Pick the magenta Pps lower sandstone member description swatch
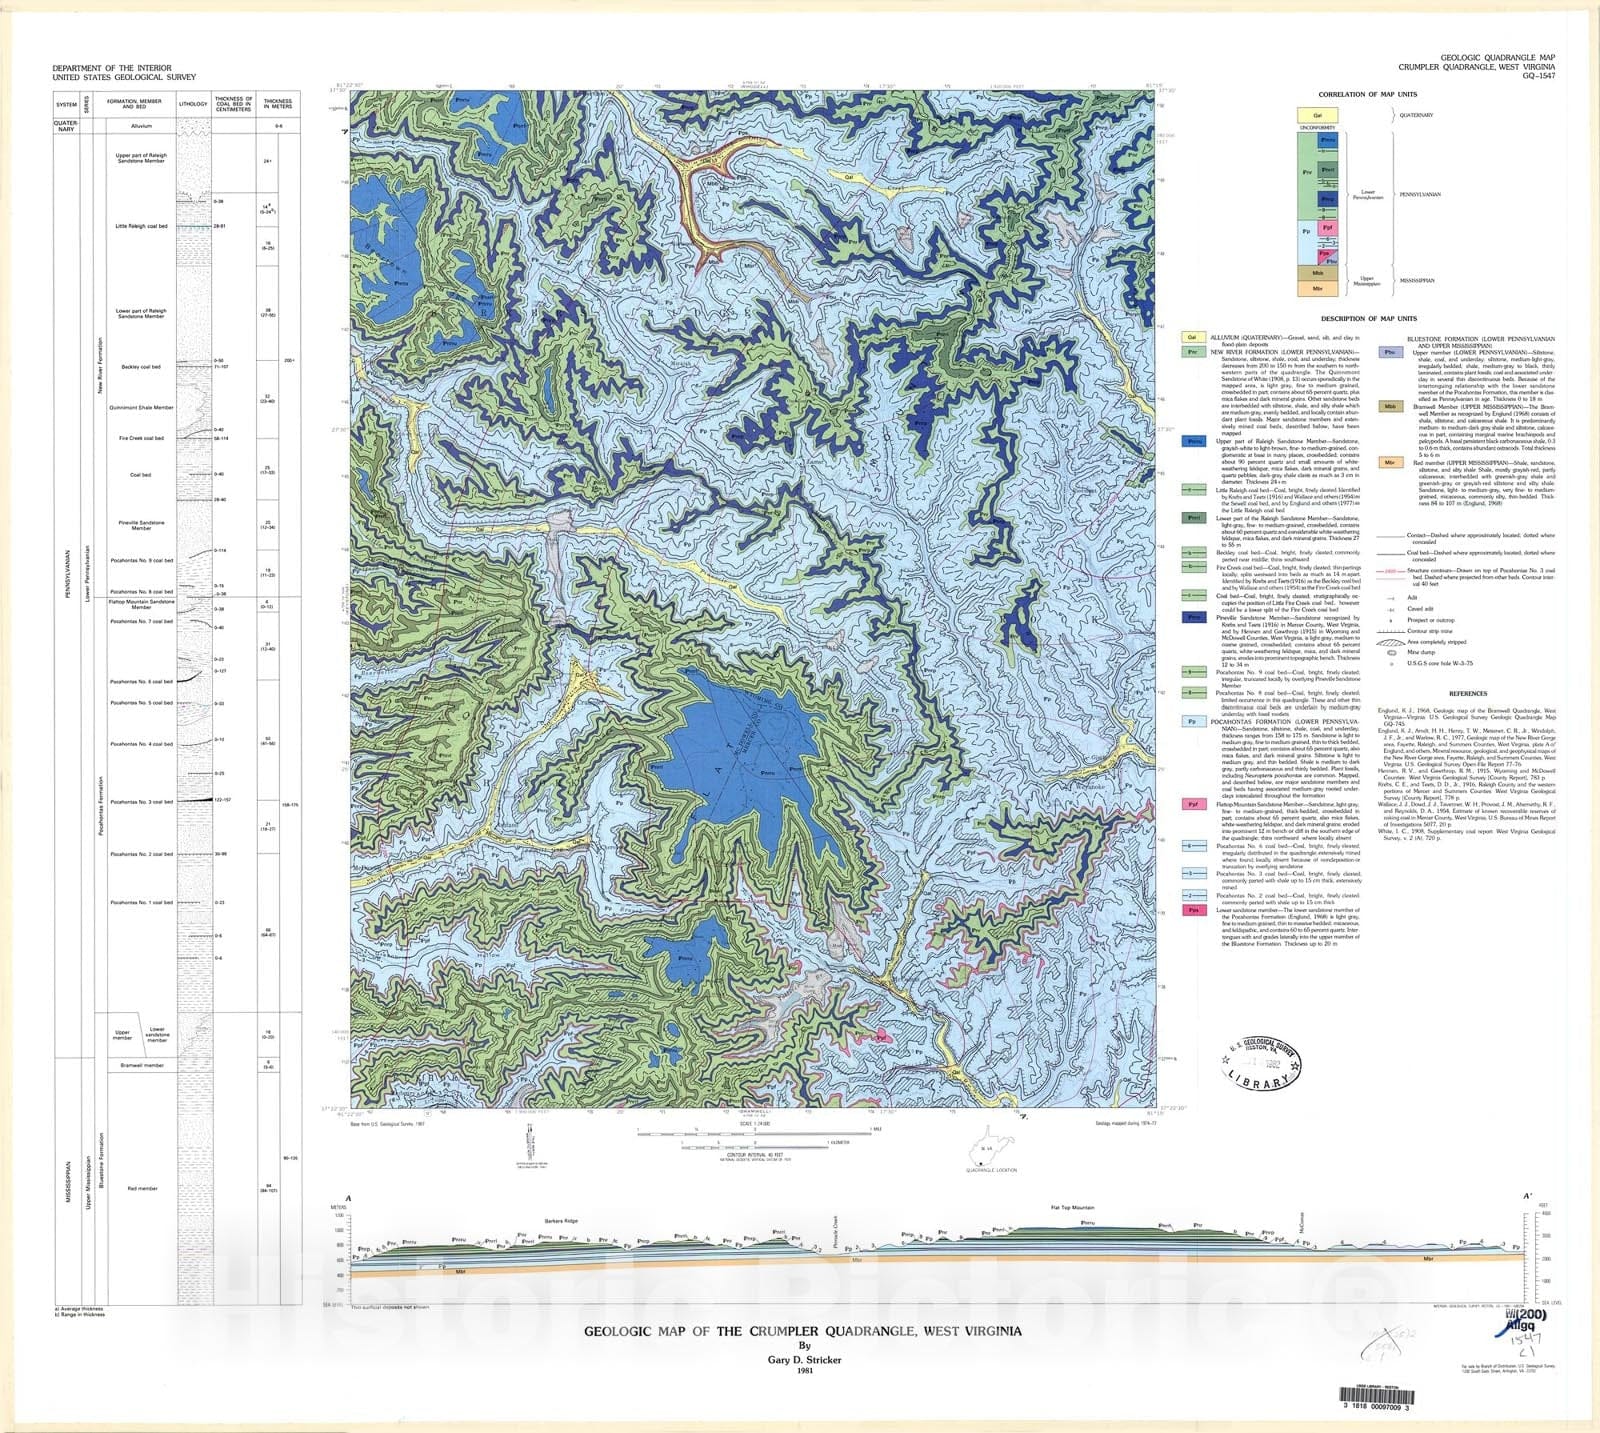This screenshot has width=1600, height=1433. (1192, 910)
